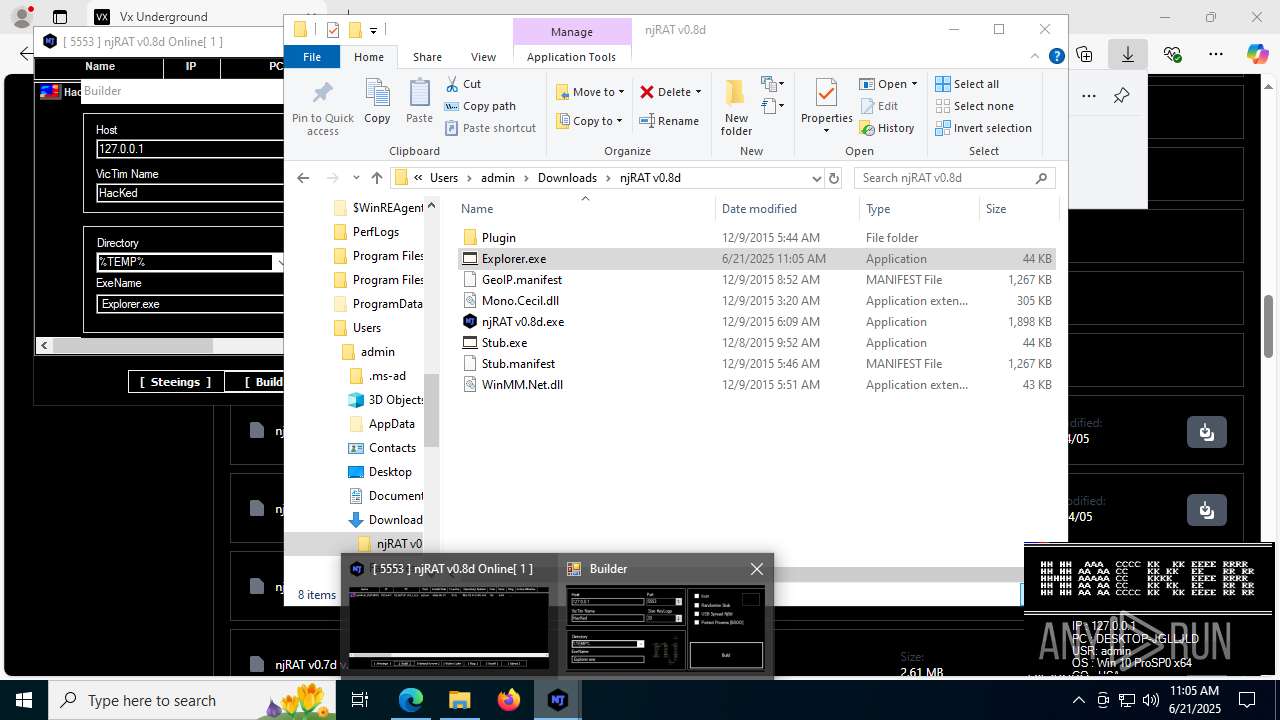Click the ribbon Copy icon
The image size is (1280, 720).
(x=377, y=102)
